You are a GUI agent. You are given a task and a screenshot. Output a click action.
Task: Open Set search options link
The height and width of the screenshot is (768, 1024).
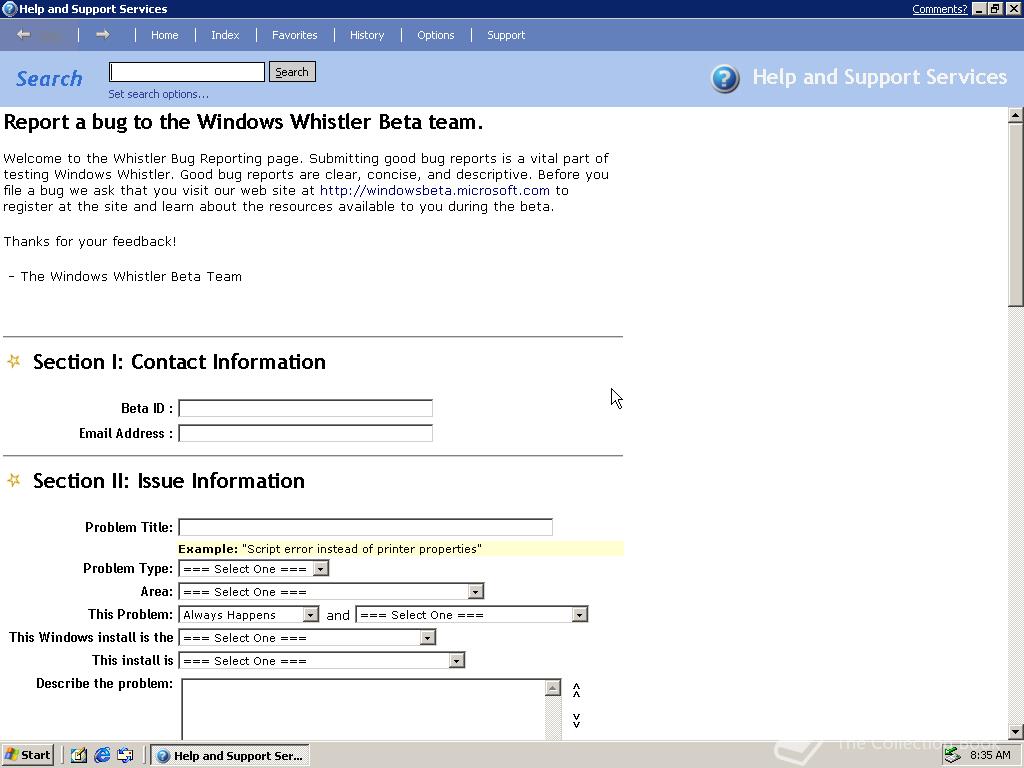pyautogui.click(x=159, y=94)
